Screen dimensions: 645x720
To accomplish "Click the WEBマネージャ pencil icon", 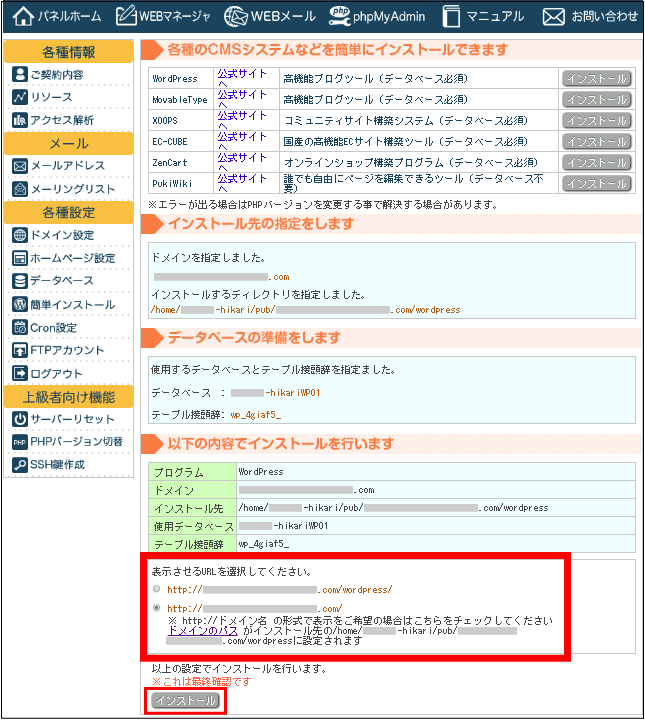I will coord(126,16).
